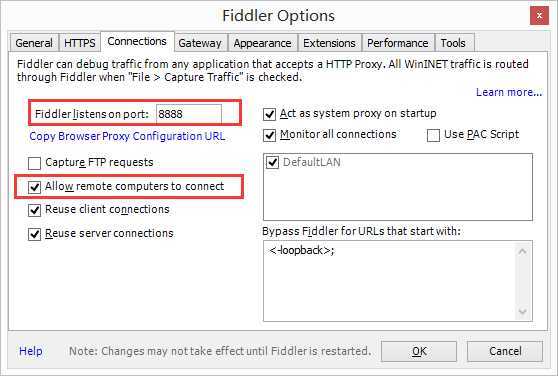Open the Appearance tab
558x376 pixels.
(x=263, y=43)
